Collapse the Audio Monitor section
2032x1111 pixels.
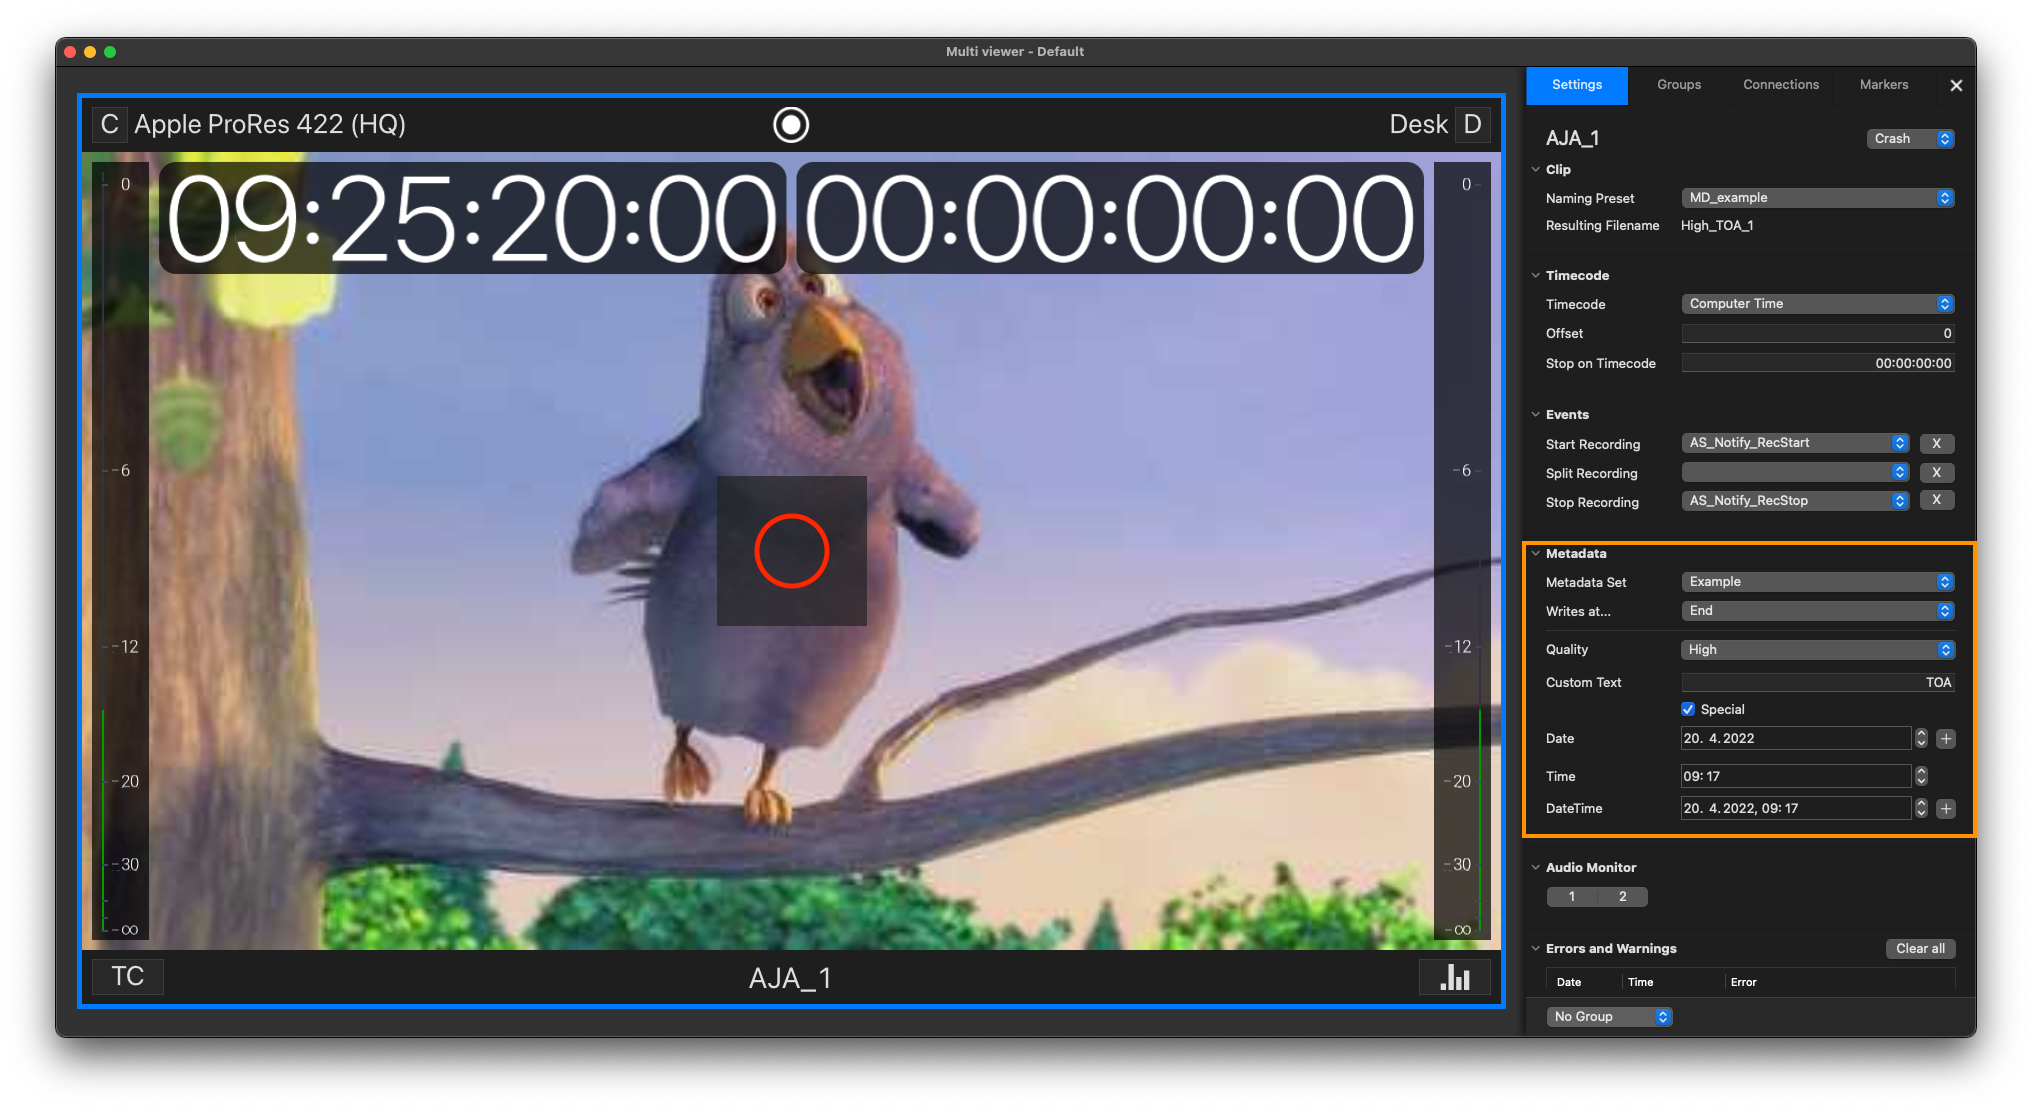pyautogui.click(x=1536, y=867)
